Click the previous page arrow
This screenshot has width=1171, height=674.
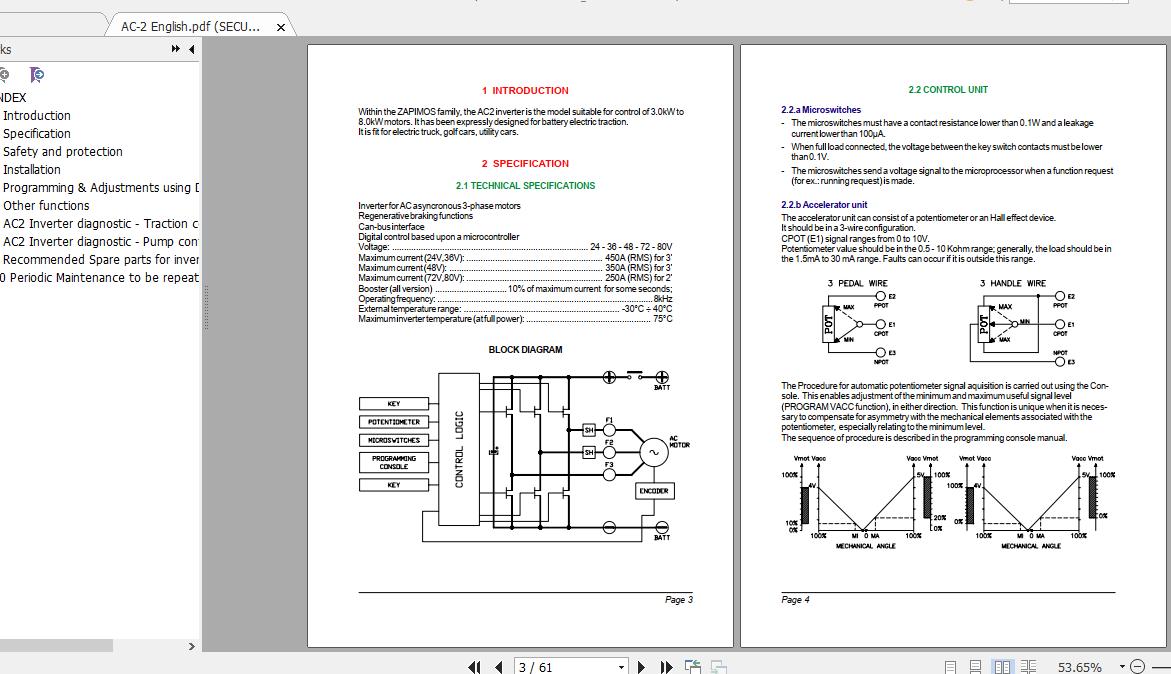(x=498, y=665)
